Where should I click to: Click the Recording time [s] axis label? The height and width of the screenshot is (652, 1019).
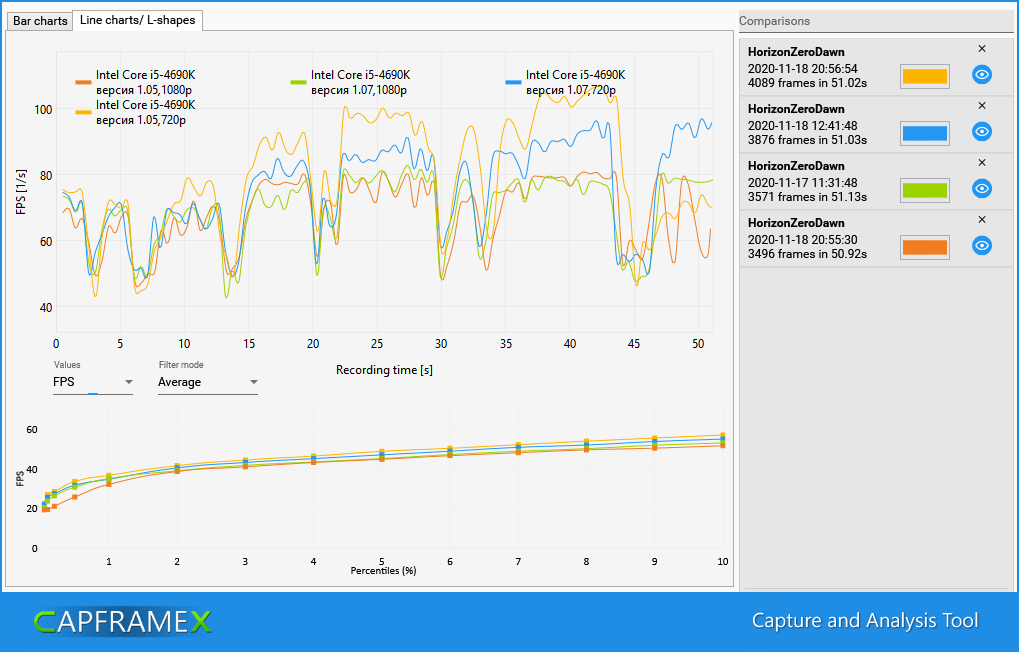pos(384,370)
